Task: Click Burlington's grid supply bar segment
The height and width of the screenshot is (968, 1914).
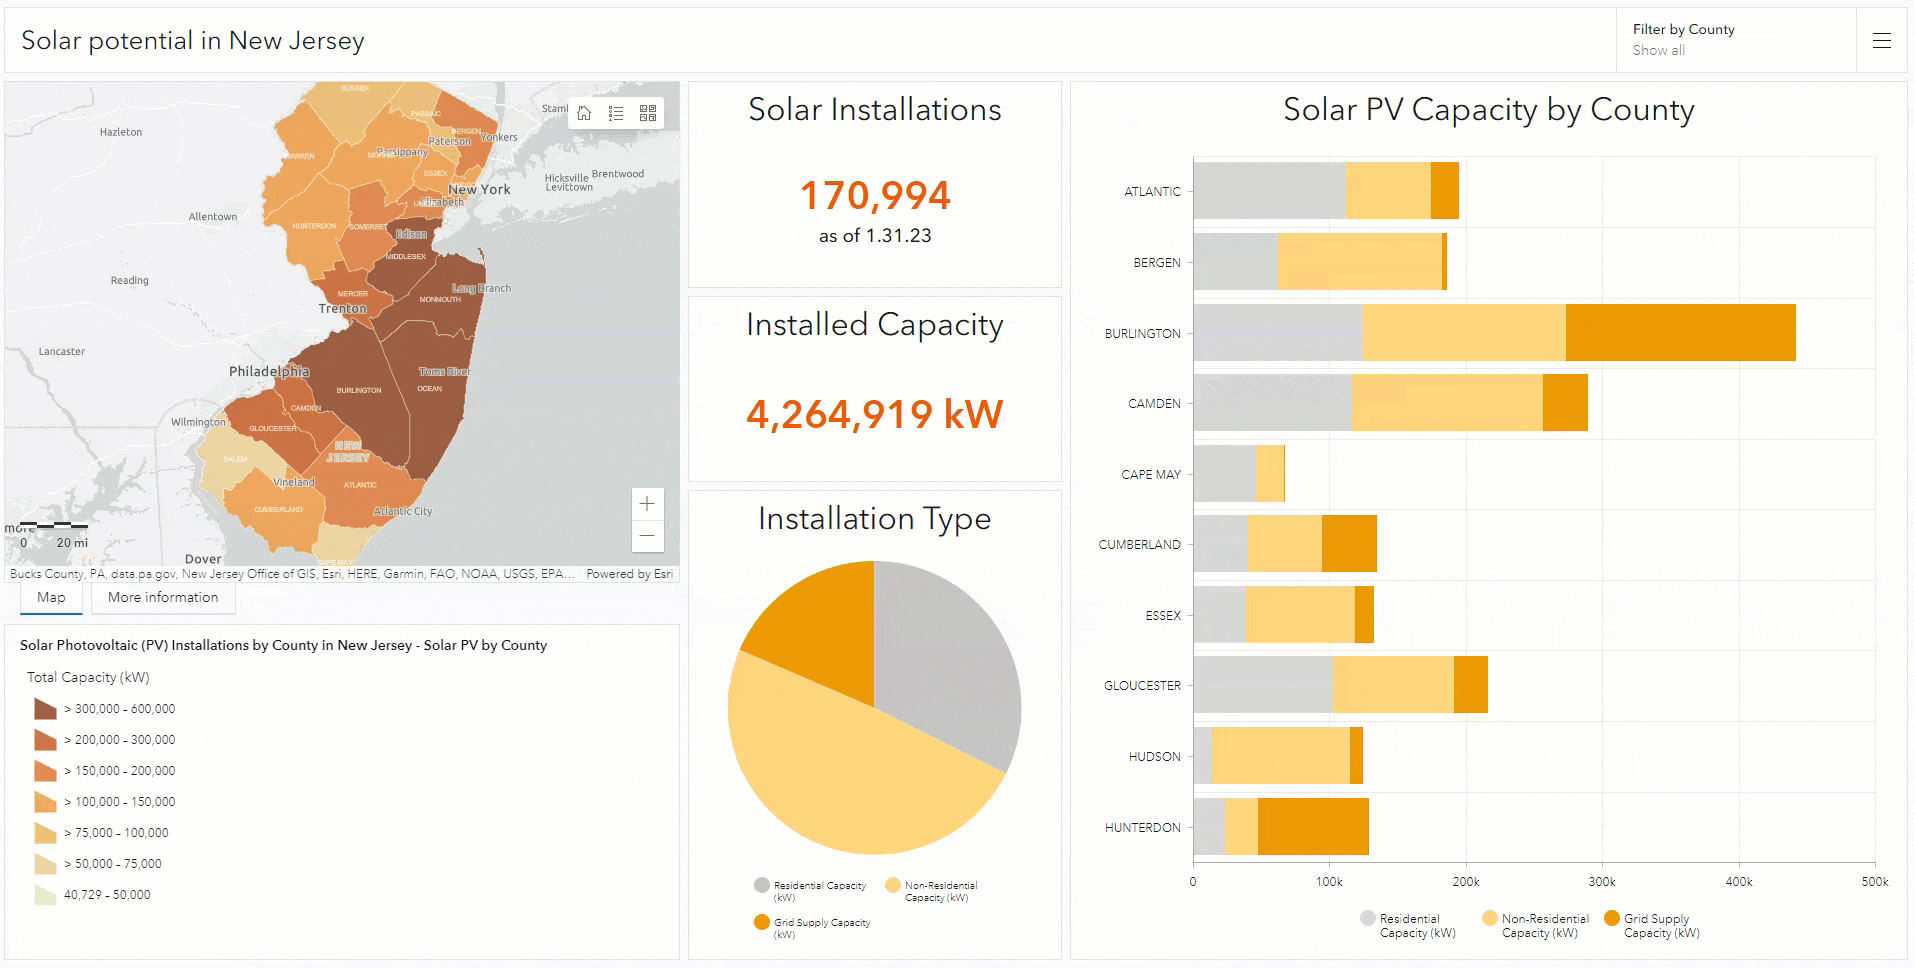Action: pyautogui.click(x=1680, y=333)
